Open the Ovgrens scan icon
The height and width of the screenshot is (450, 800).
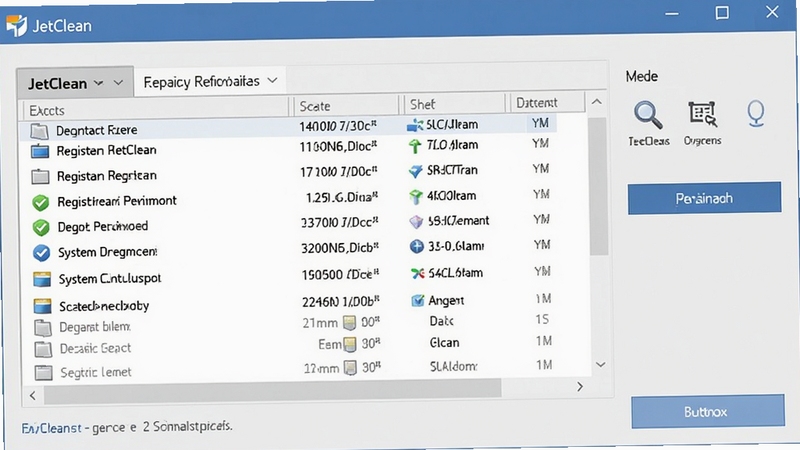click(x=703, y=114)
